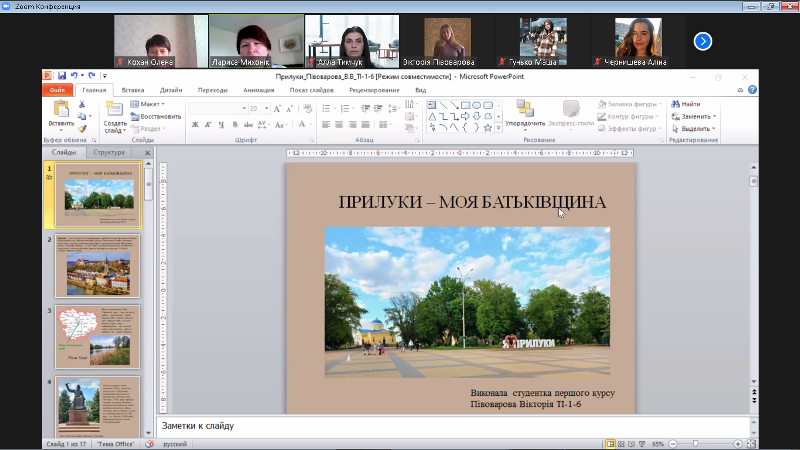Click the Save icon in quick access toolbar
This screenshot has height=450, width=800.
[61, 76]
